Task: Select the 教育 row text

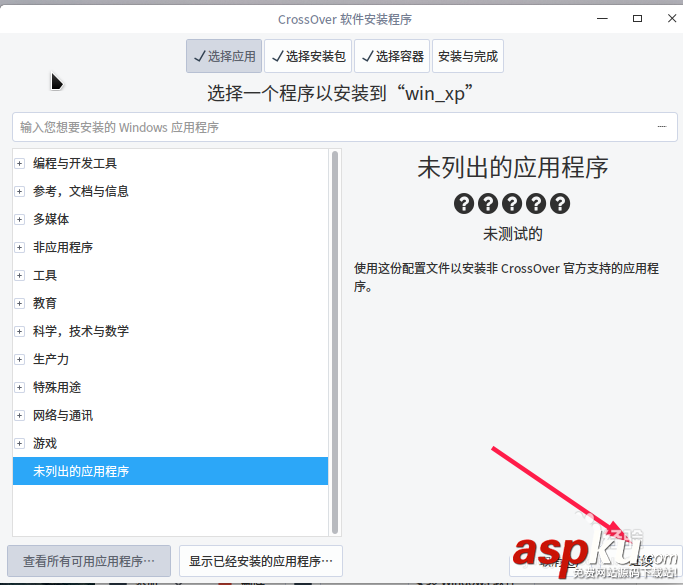Action: (x=45, y=303)
